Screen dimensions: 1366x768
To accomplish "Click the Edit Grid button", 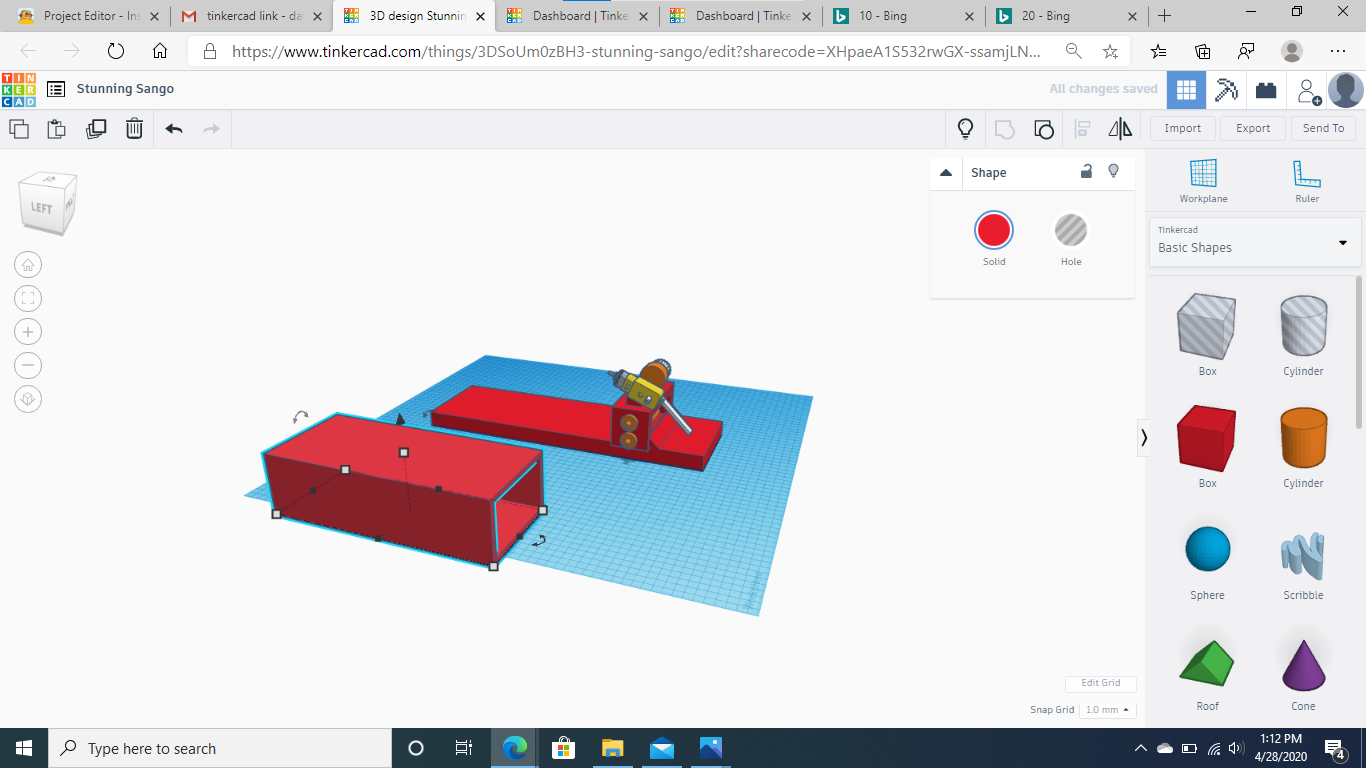I will (x=1100, y=683).
